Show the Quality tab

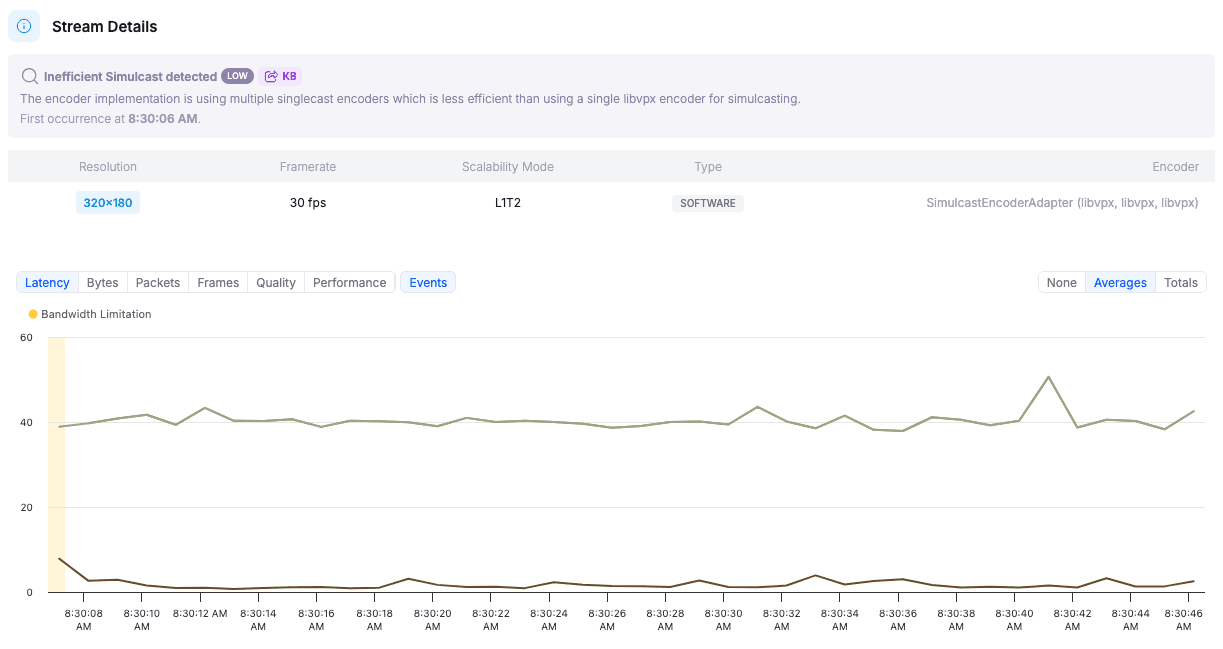pos(276,283)
